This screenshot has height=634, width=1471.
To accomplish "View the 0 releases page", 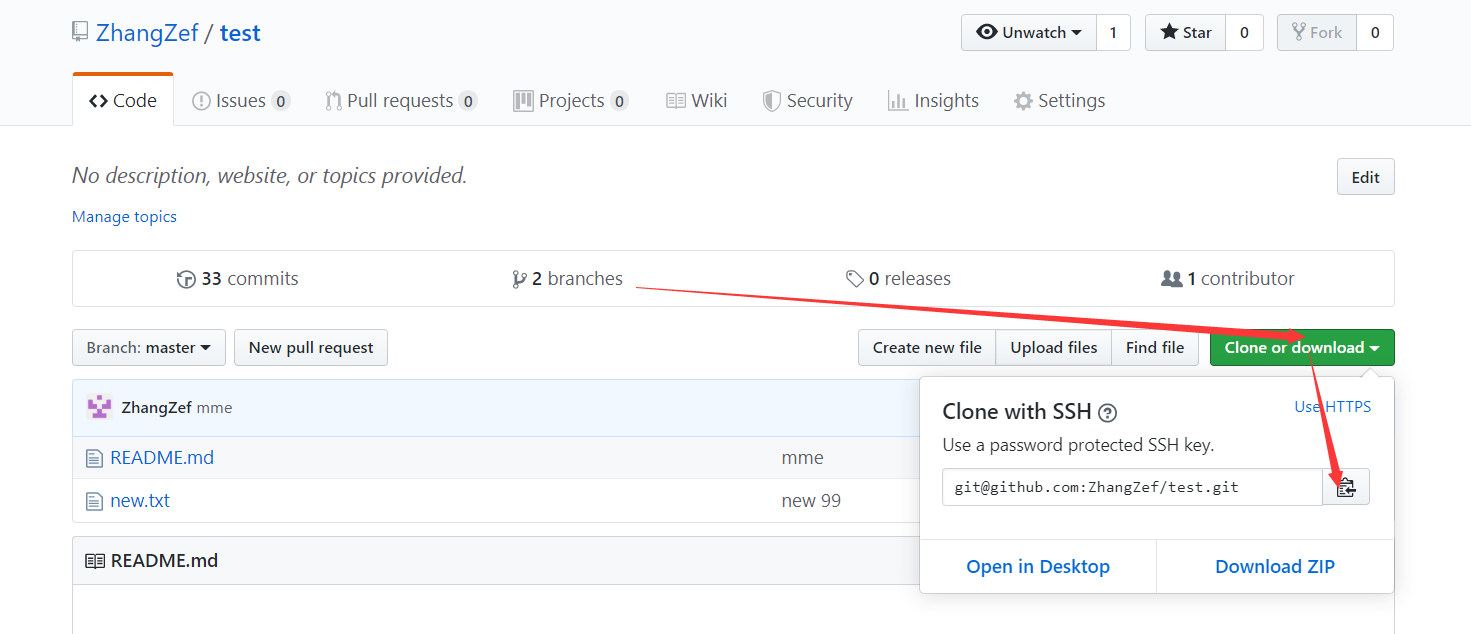I will coord(898,279).
